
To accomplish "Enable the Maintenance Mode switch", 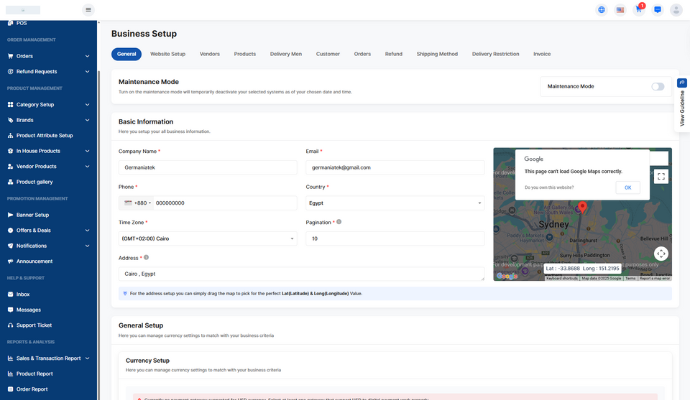I will pyautogui.click(x=657, y=87).
